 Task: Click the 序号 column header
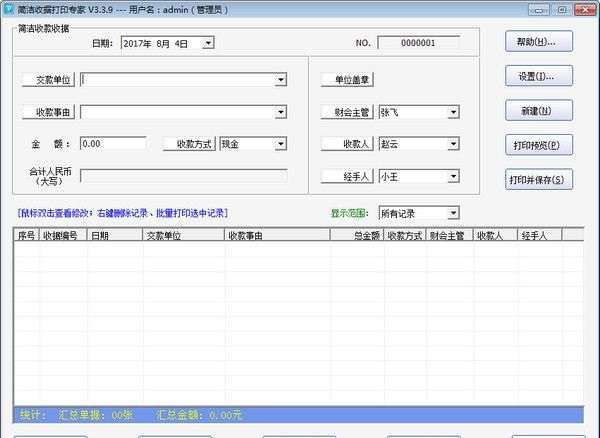(26, 235)
